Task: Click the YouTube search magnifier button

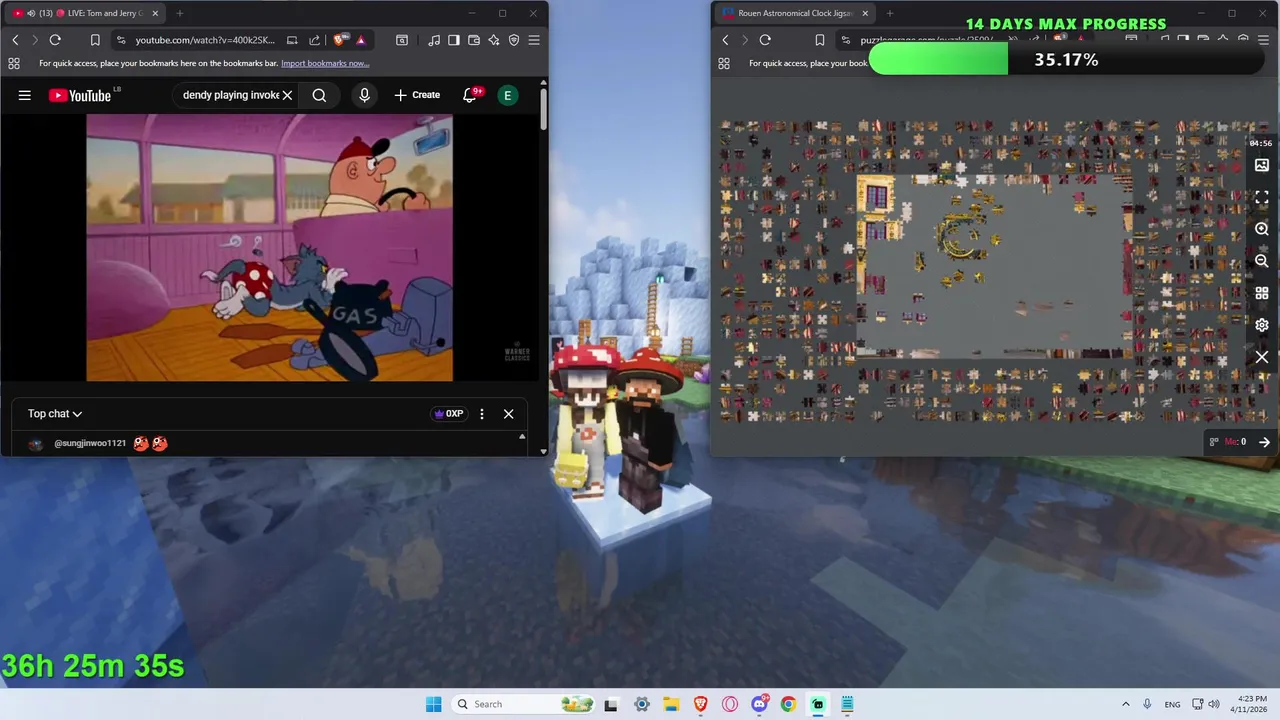Action: tap(319, 95)
